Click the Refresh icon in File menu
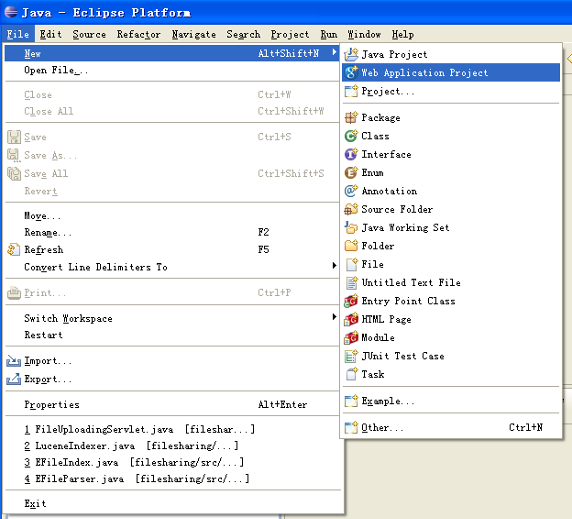 (13, 249)
